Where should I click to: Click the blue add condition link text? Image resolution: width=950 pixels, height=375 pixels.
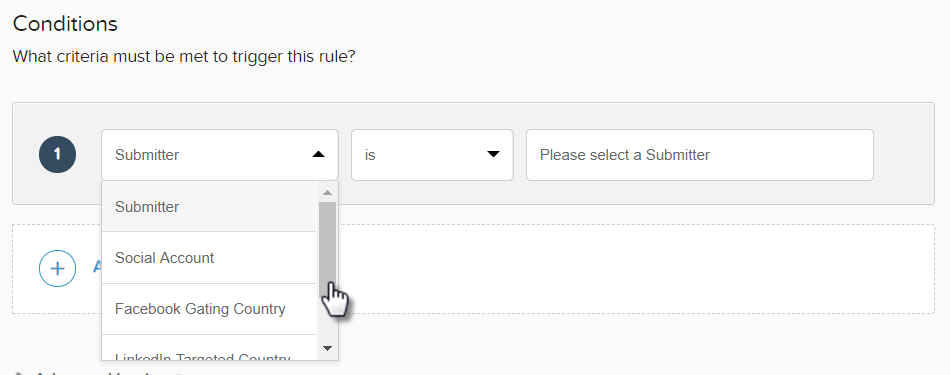tap(97, 267)
